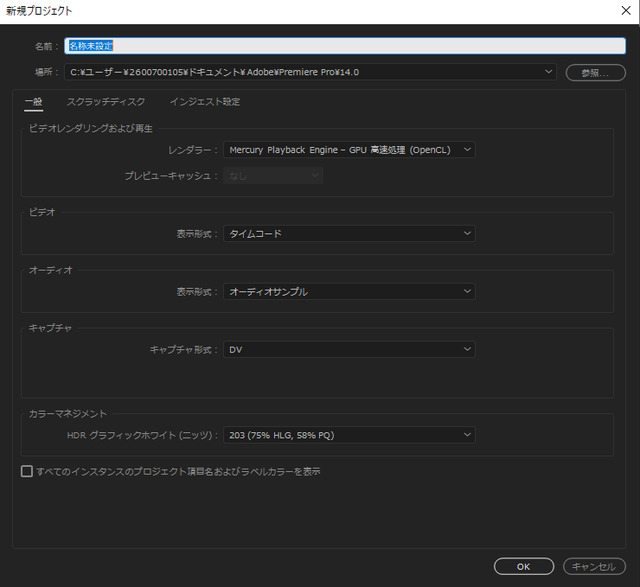Open the HDR グラフィックホワイト 203 dropdown
This screenshot has height=587, width=640.
click(x=349, y=435)
